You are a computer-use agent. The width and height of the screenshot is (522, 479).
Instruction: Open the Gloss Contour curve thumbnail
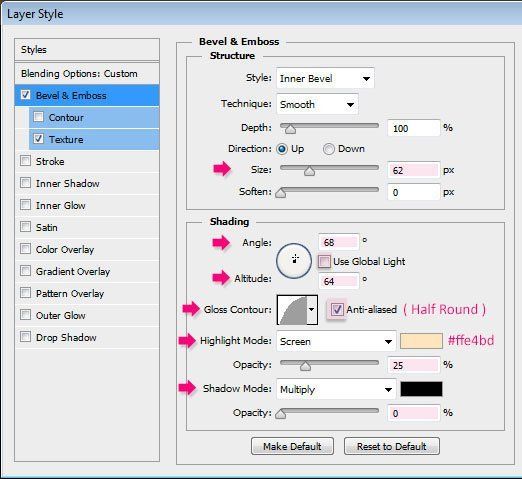pos(292,310)
